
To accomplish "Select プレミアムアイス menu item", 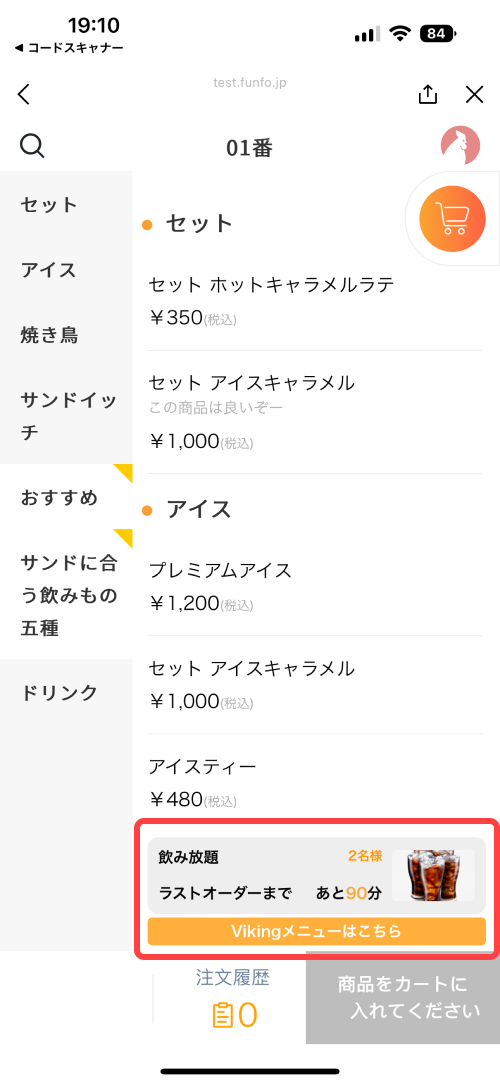I will [316, 586].
